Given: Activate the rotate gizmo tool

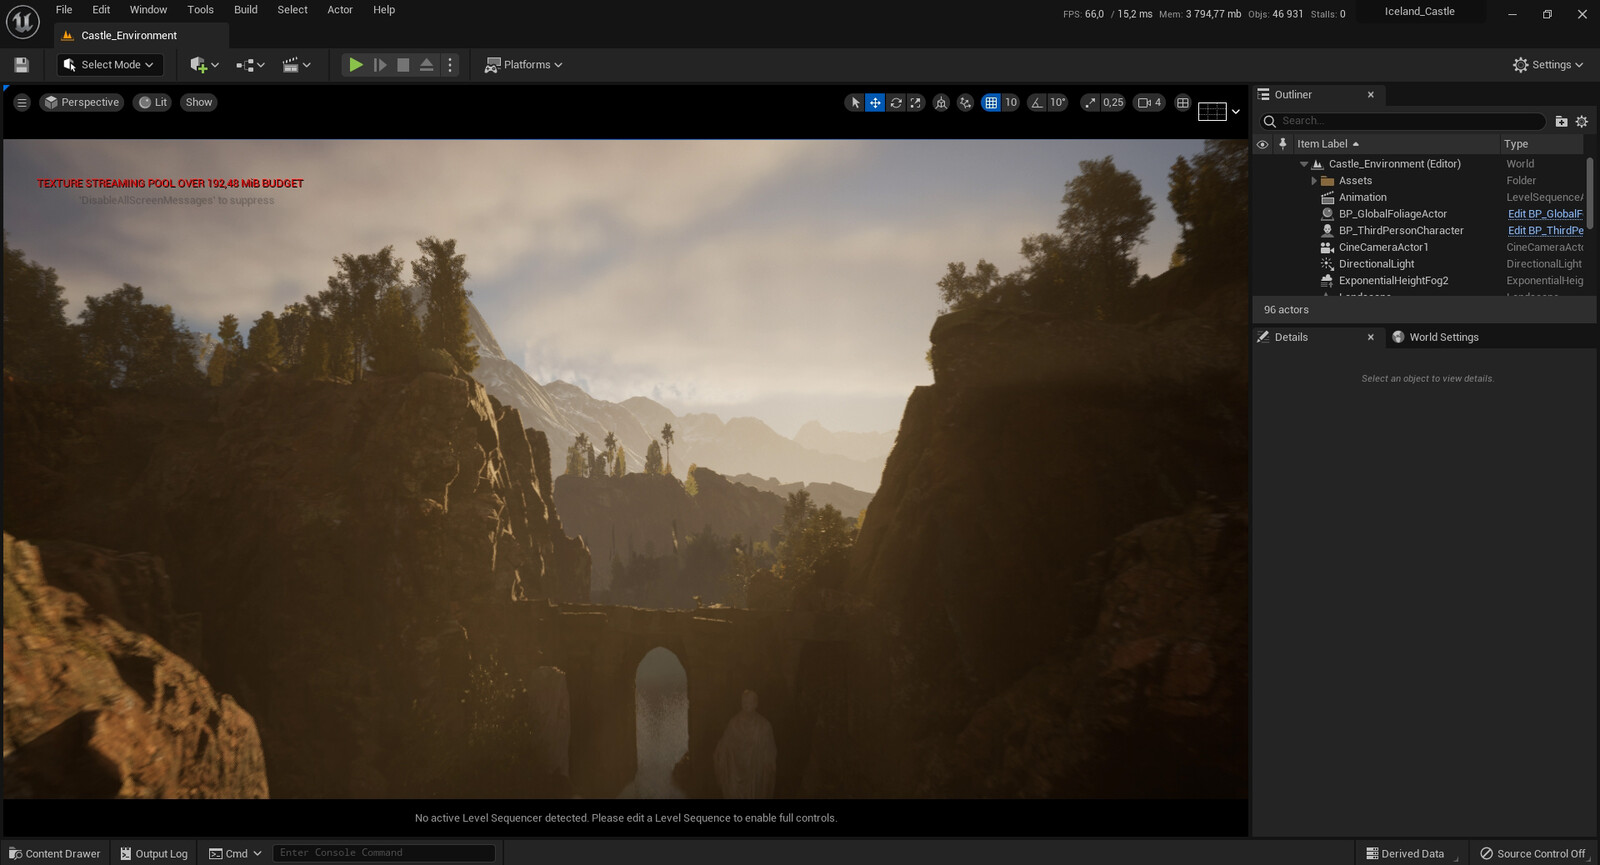Looking at the screenshot, I should [896, 102].
